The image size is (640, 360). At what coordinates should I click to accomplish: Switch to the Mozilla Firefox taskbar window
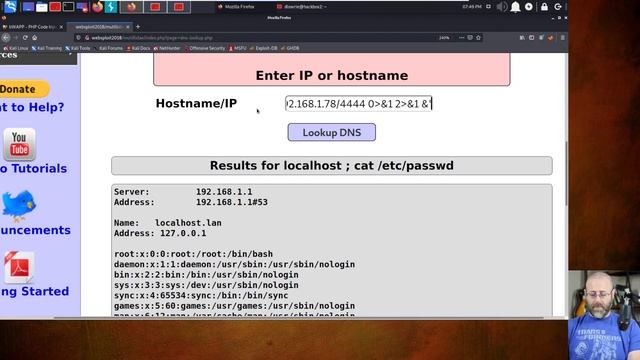(x=237, y=7)
